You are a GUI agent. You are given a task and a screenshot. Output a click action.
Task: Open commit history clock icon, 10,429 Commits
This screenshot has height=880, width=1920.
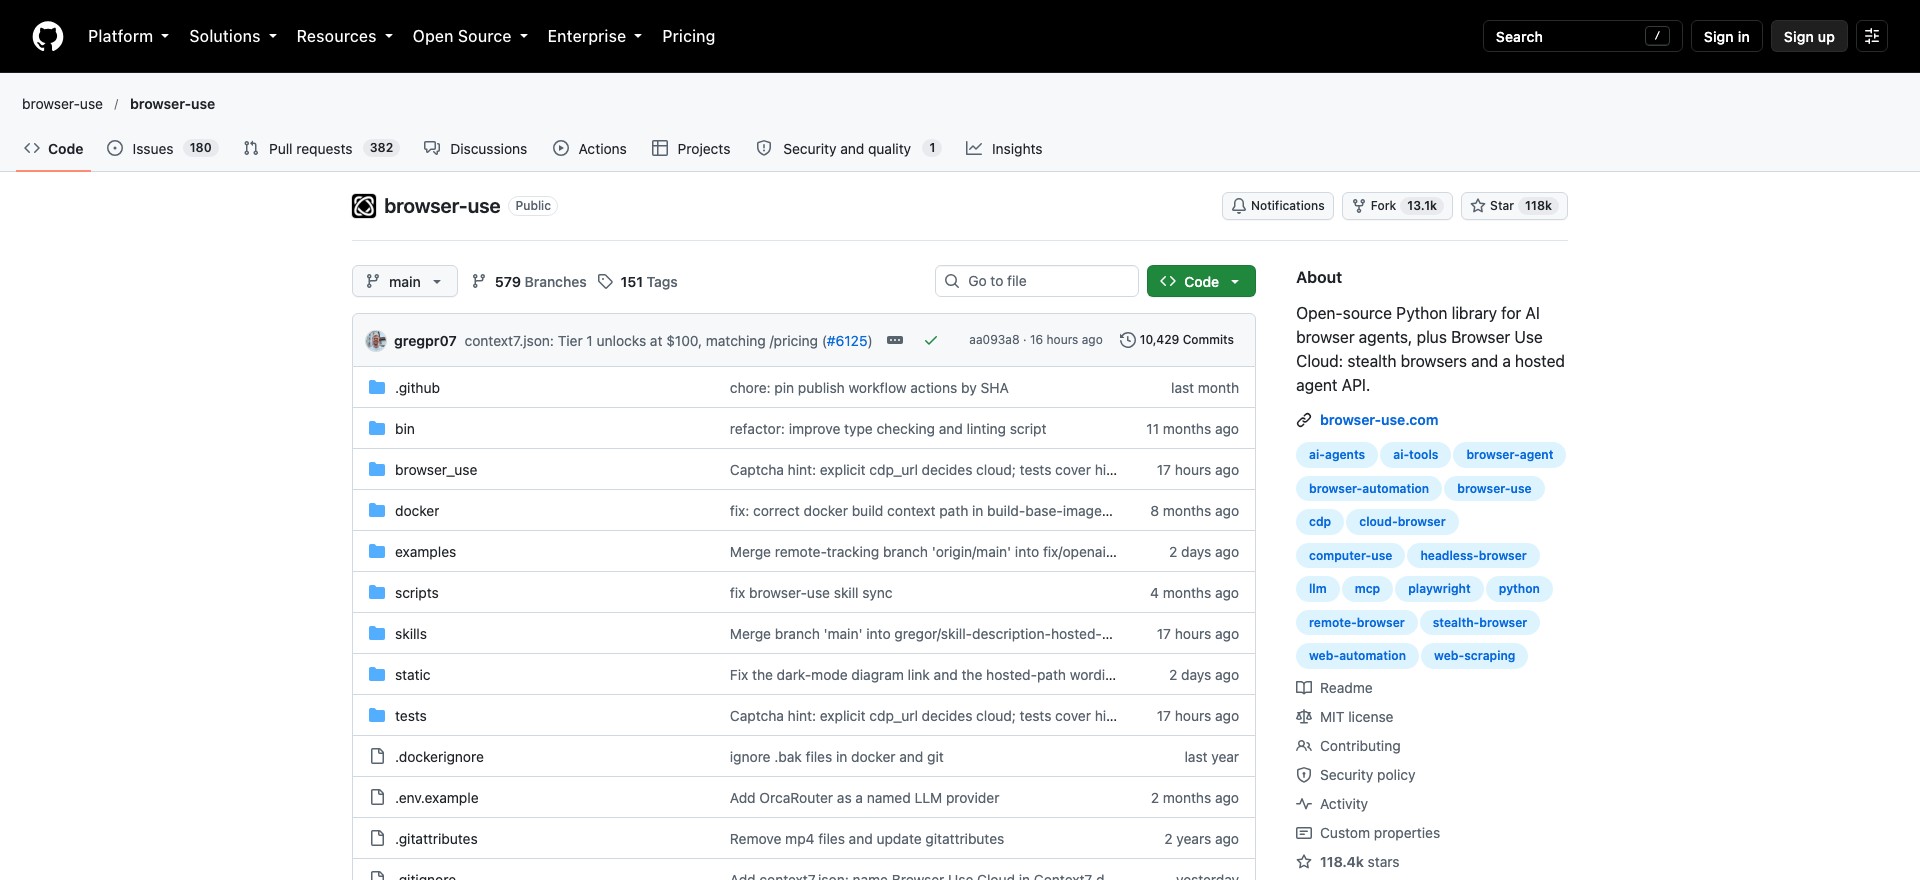click(1177, 340)
